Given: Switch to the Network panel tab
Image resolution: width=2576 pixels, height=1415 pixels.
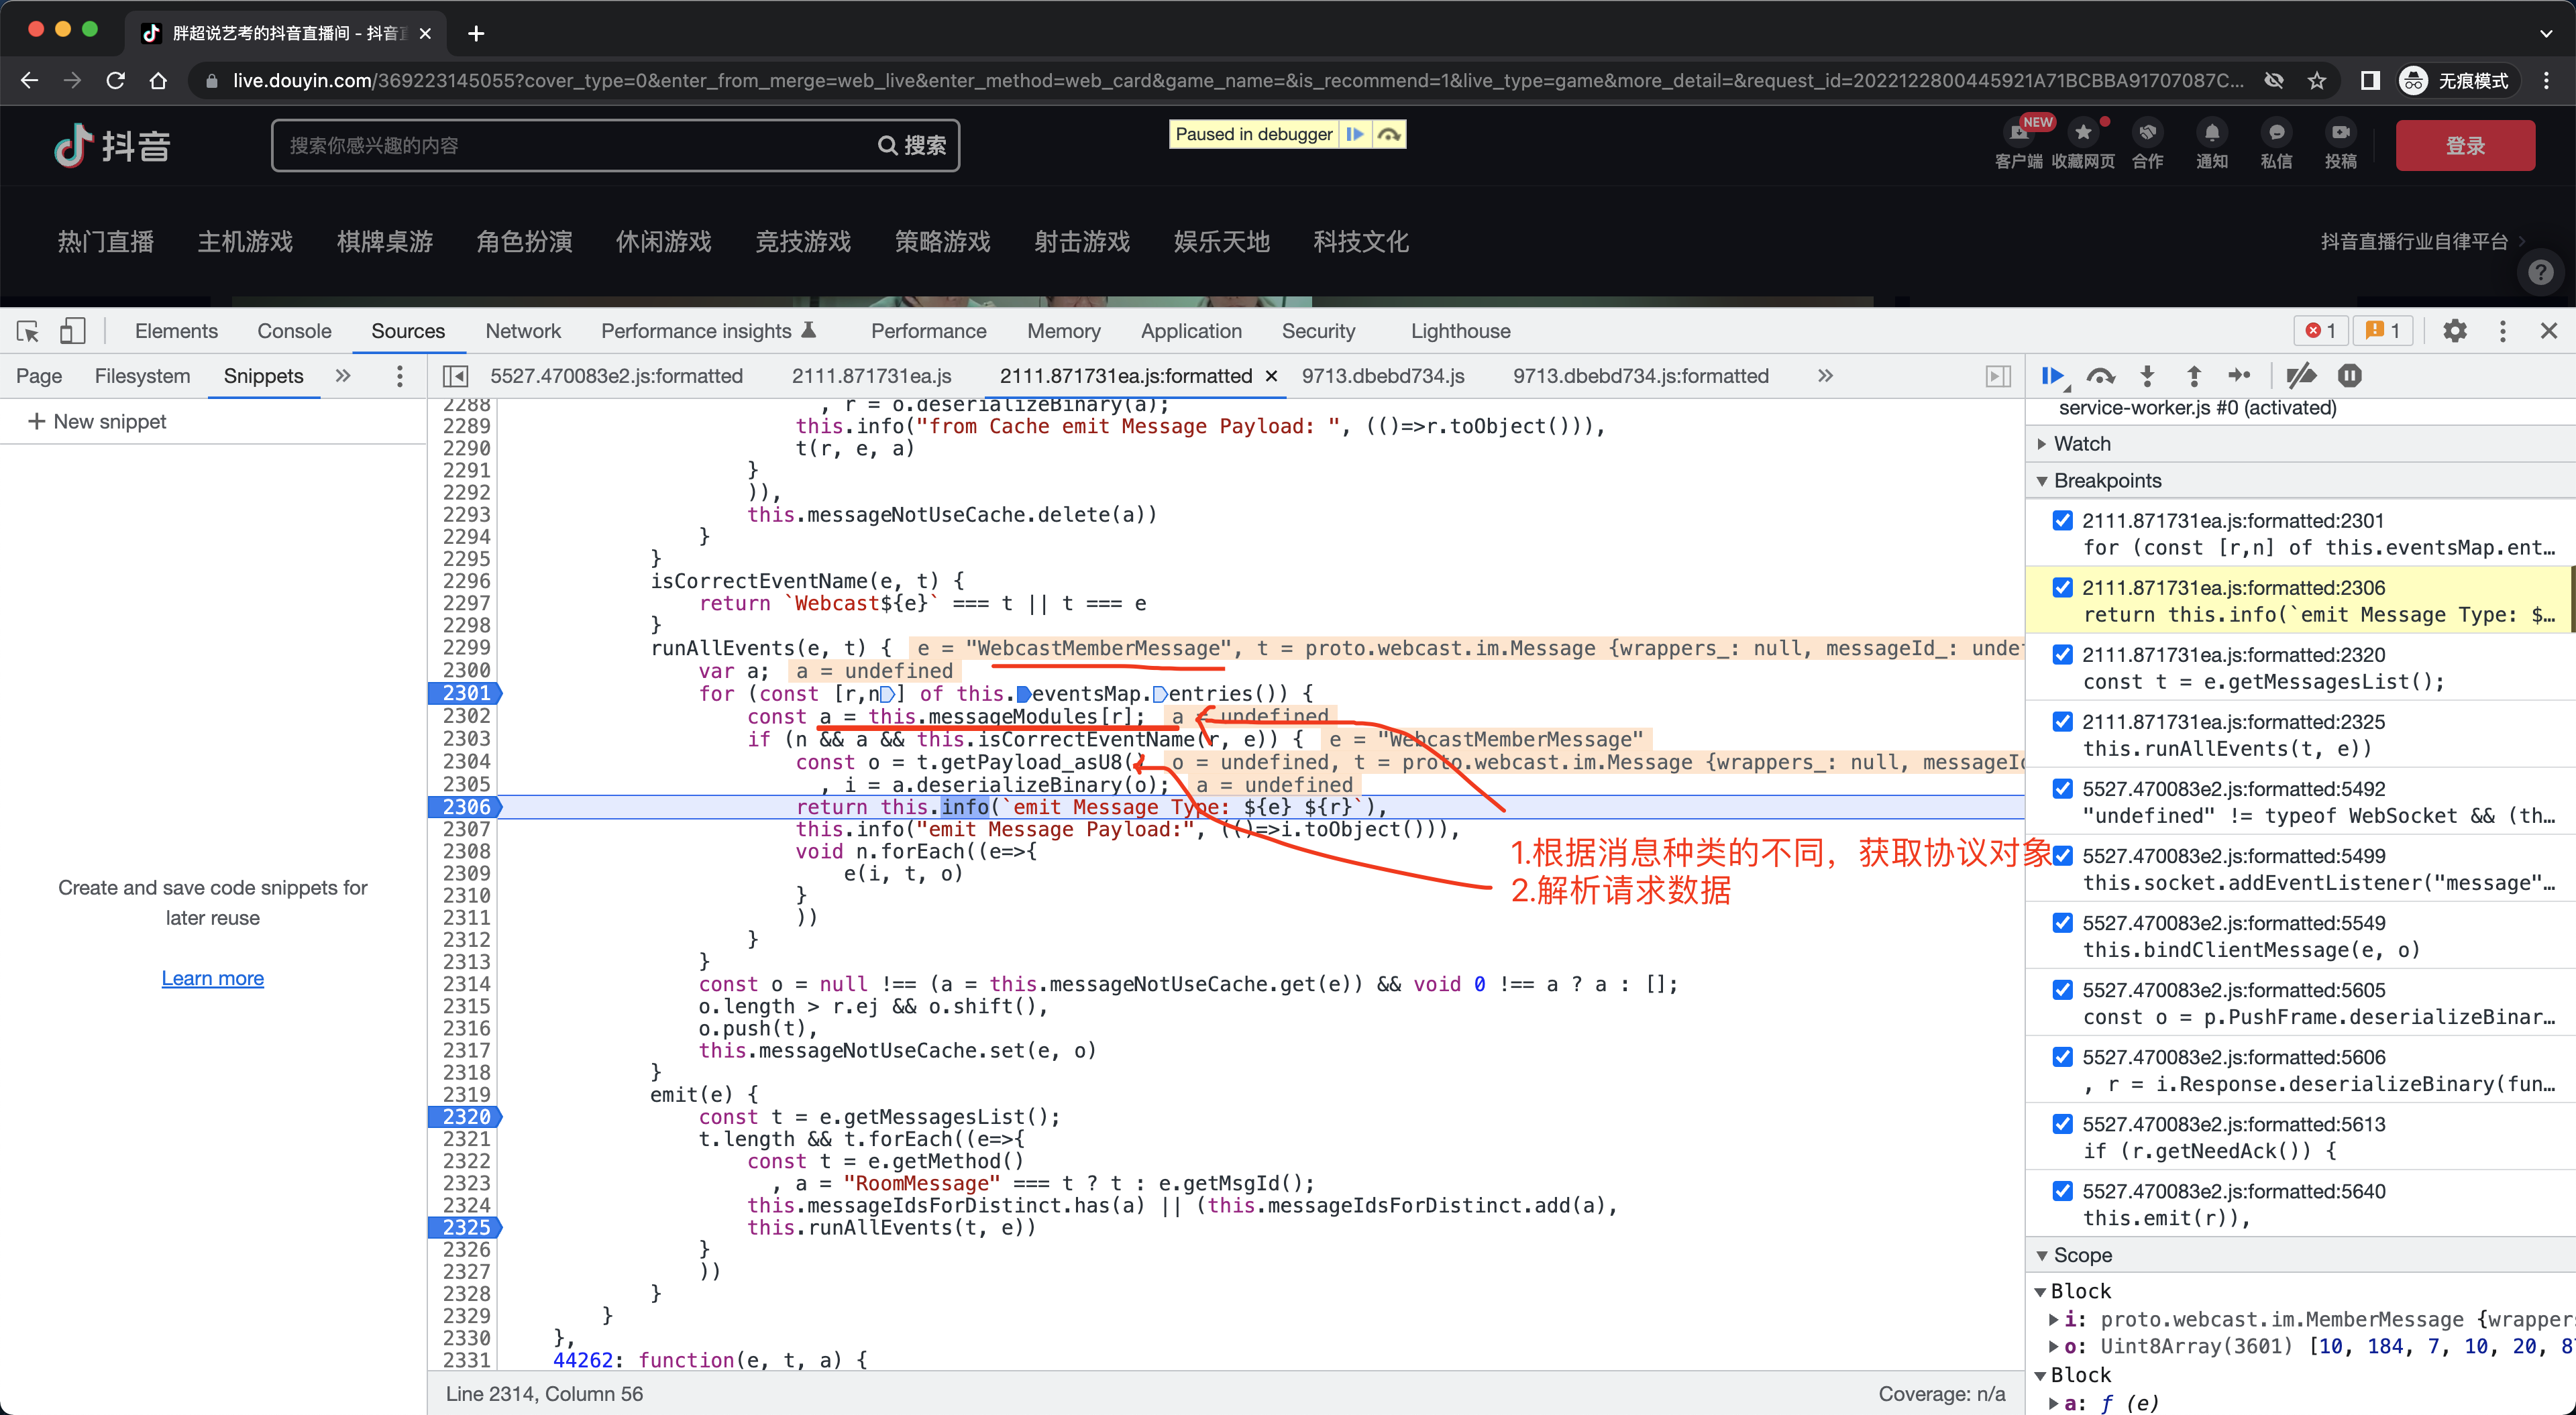Looking at the screenshot, I should coord(523,331).
